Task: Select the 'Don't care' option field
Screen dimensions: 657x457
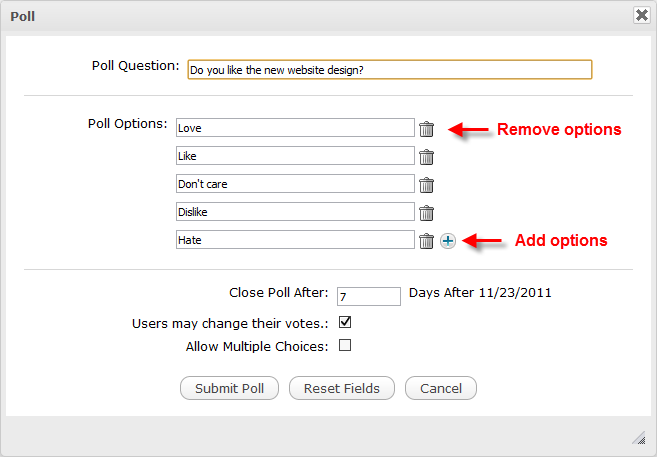Action: point(294,184)
